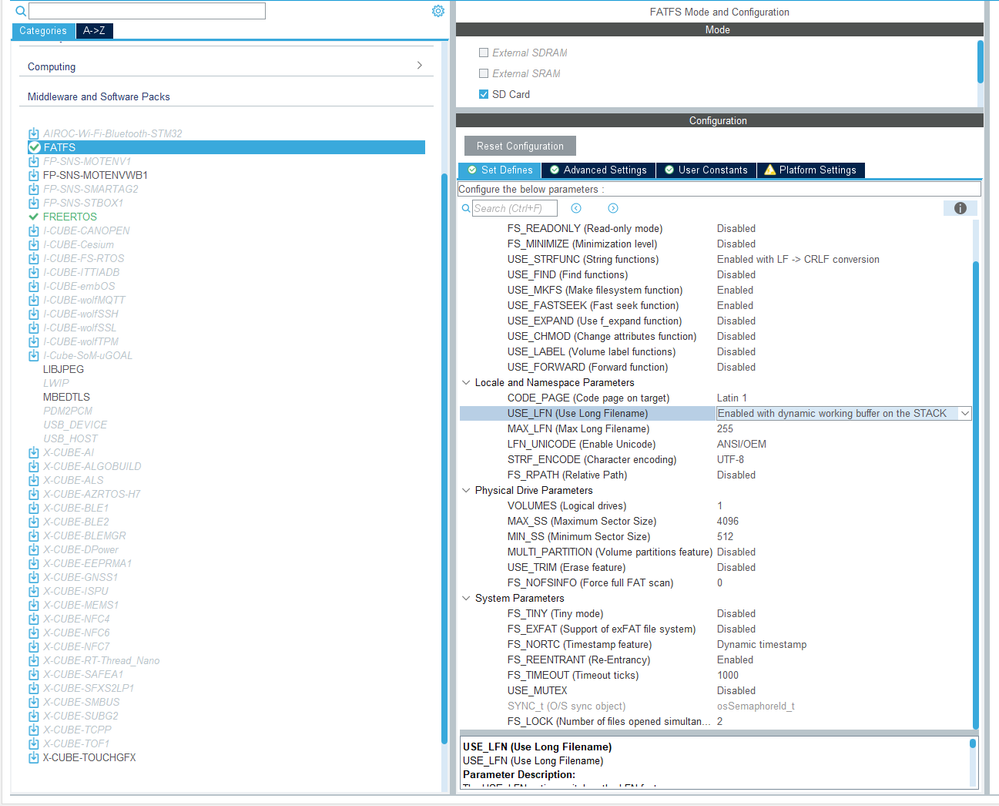This screenshot has width=999, height=806.
Task: Switch to the Categories tab
Action: click(x=43, y=31)
